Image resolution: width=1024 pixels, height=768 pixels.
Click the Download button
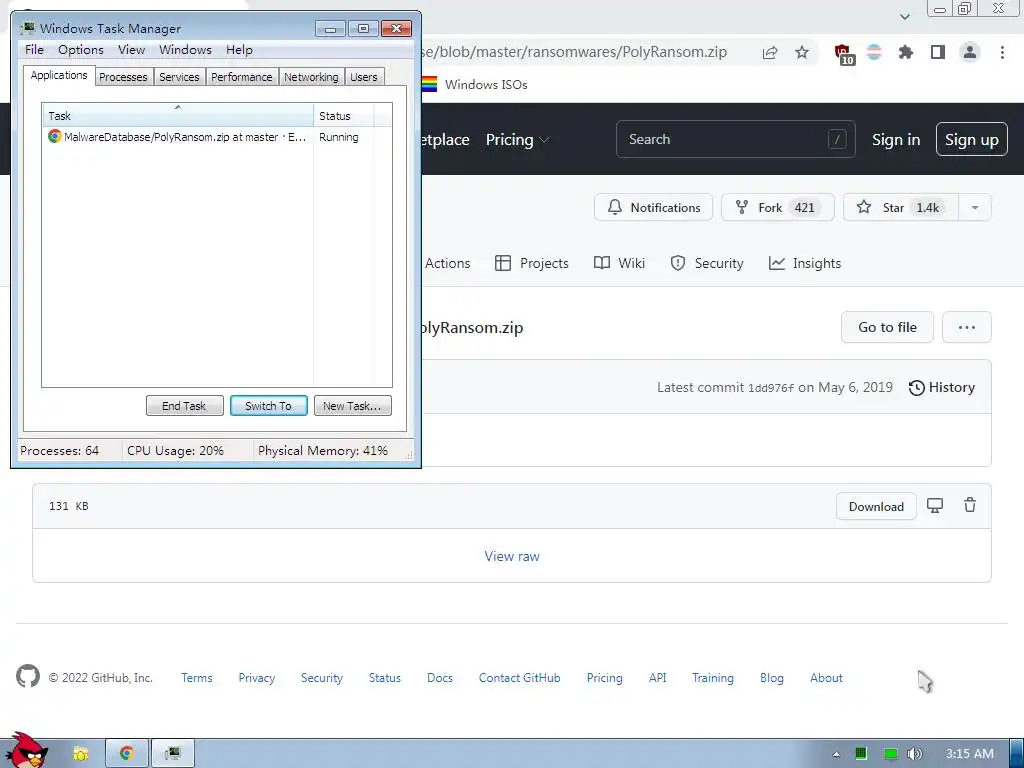(876, 507)
